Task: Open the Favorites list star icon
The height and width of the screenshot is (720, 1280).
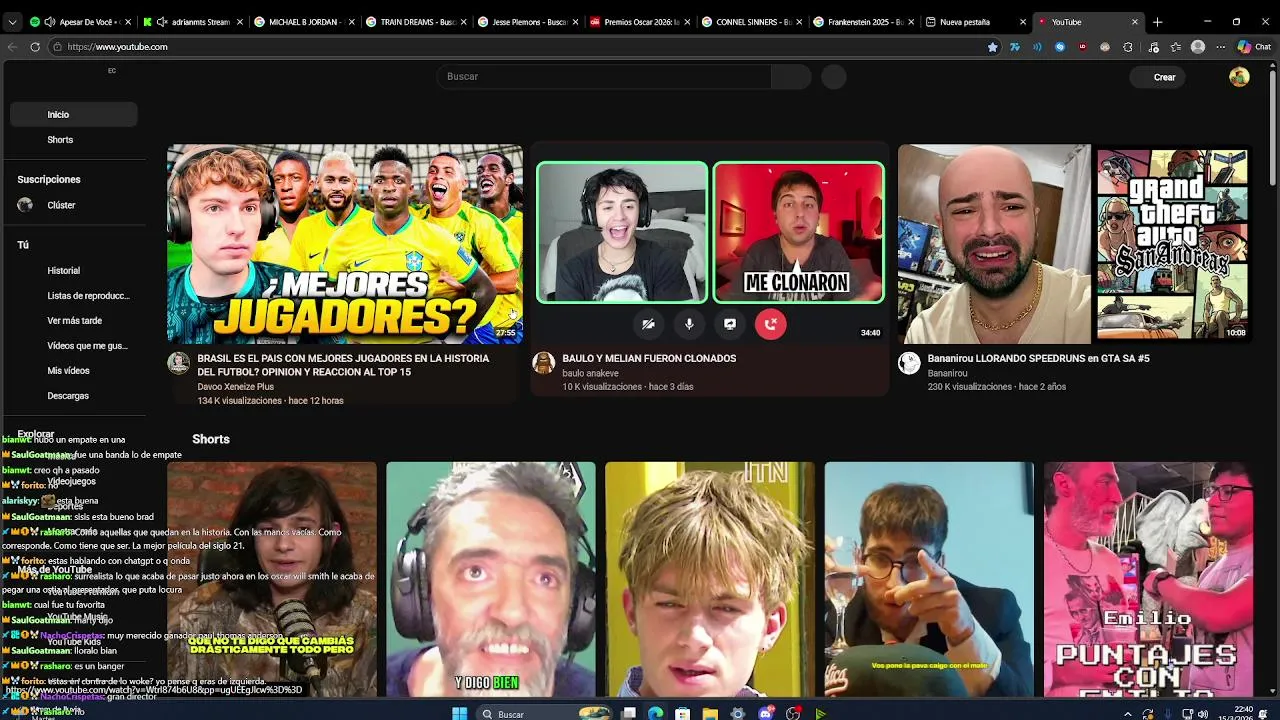Action: click(x=1175, y=47)
